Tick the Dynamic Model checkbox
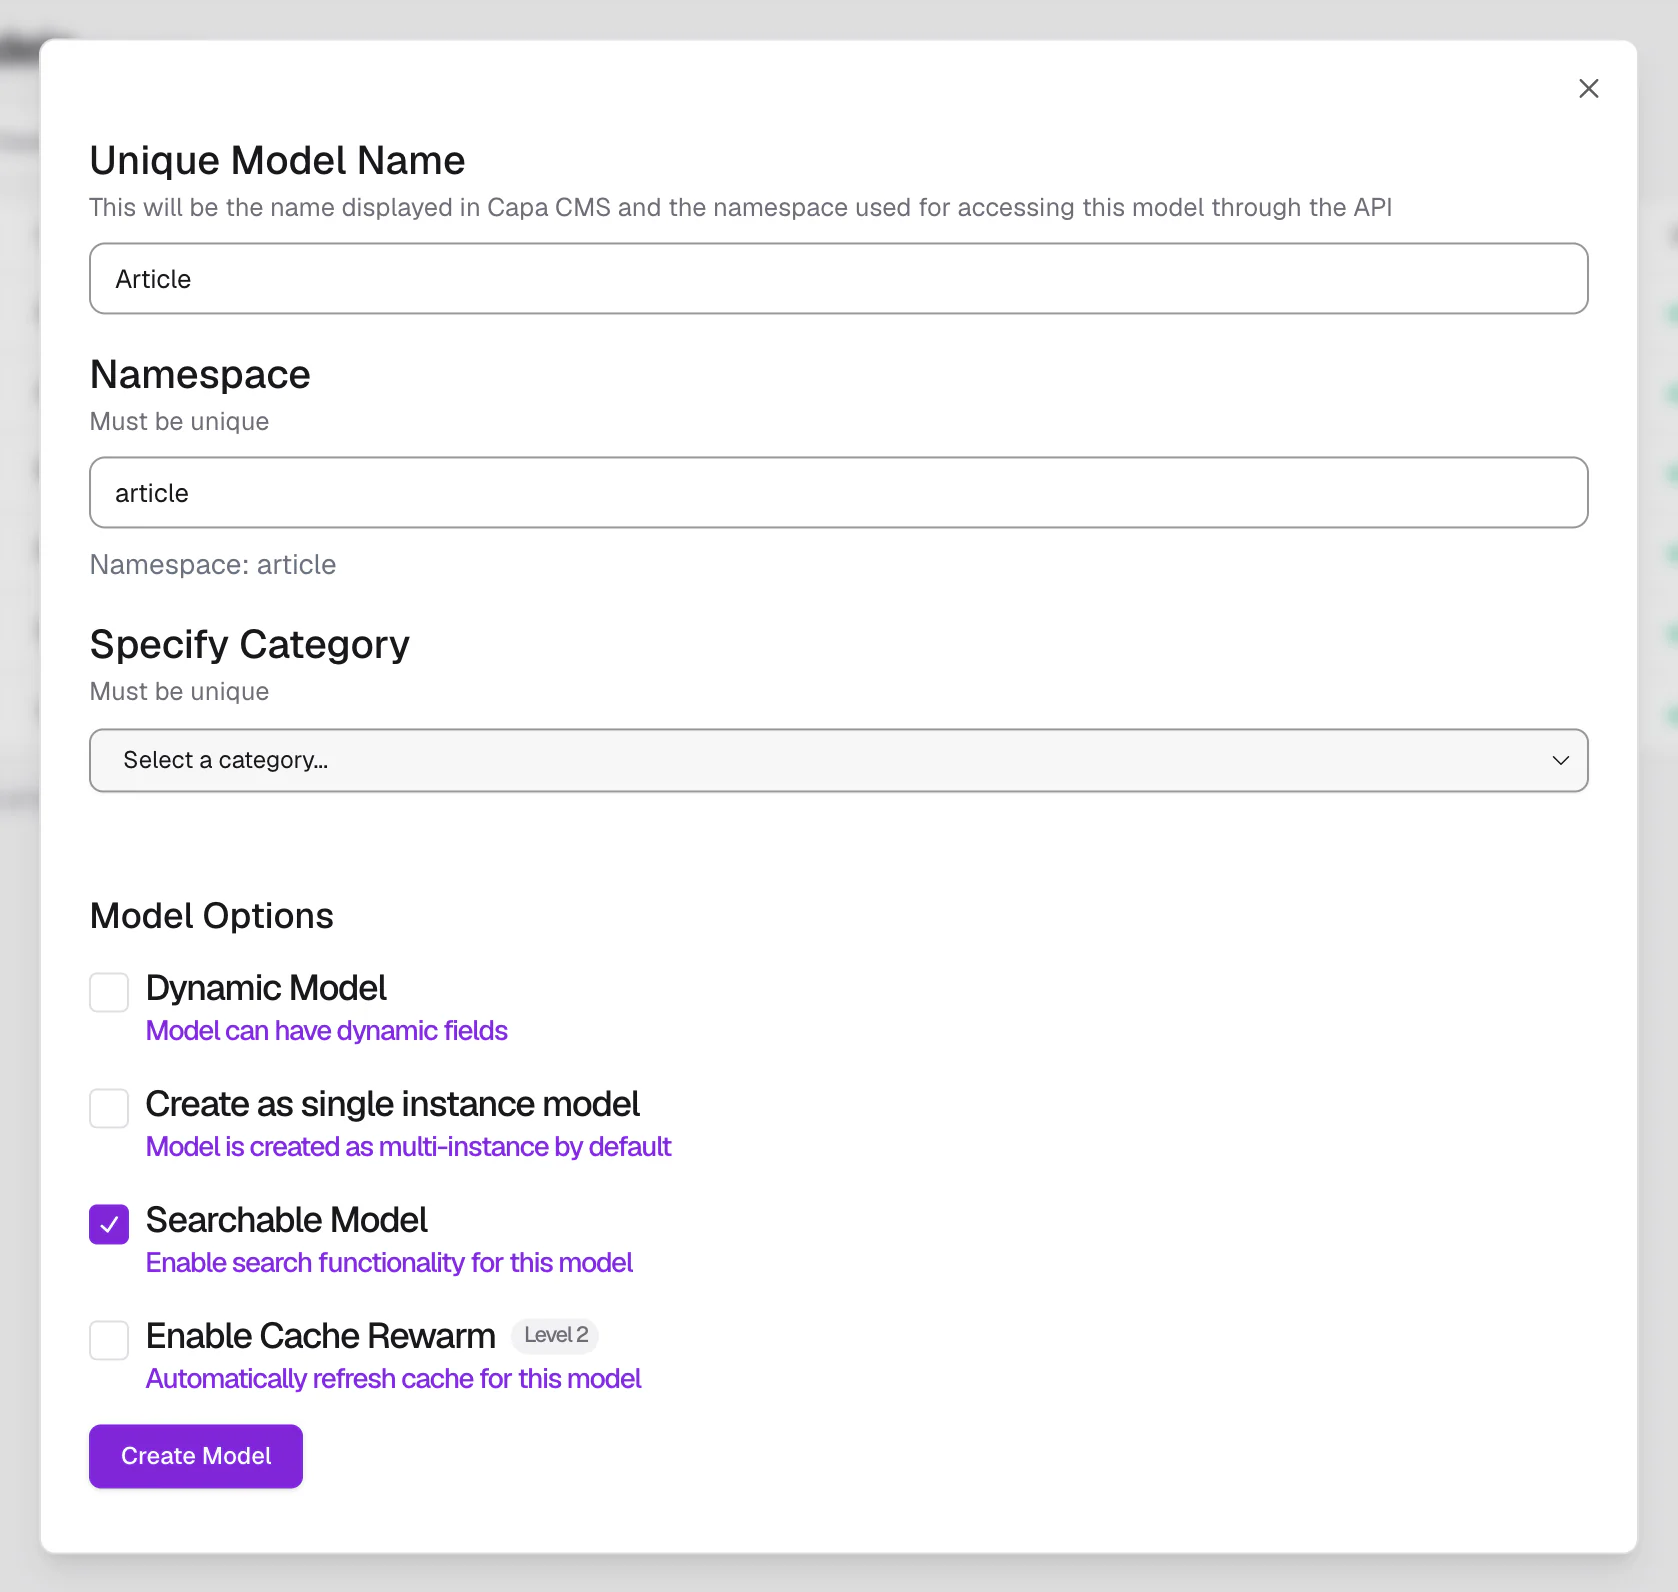1678x1592 pixels. point(109,992)
